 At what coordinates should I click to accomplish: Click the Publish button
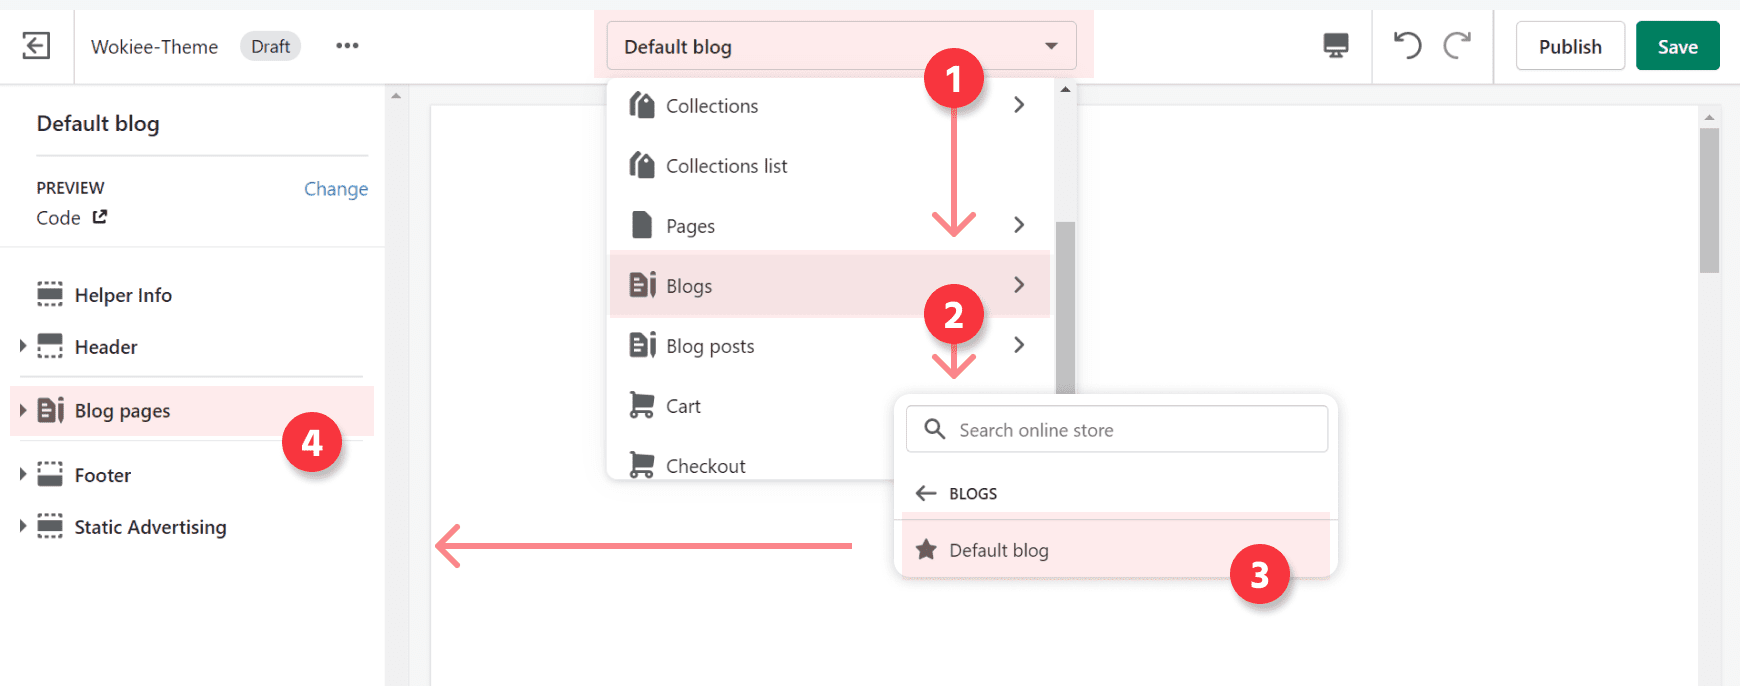(1569, 47)
